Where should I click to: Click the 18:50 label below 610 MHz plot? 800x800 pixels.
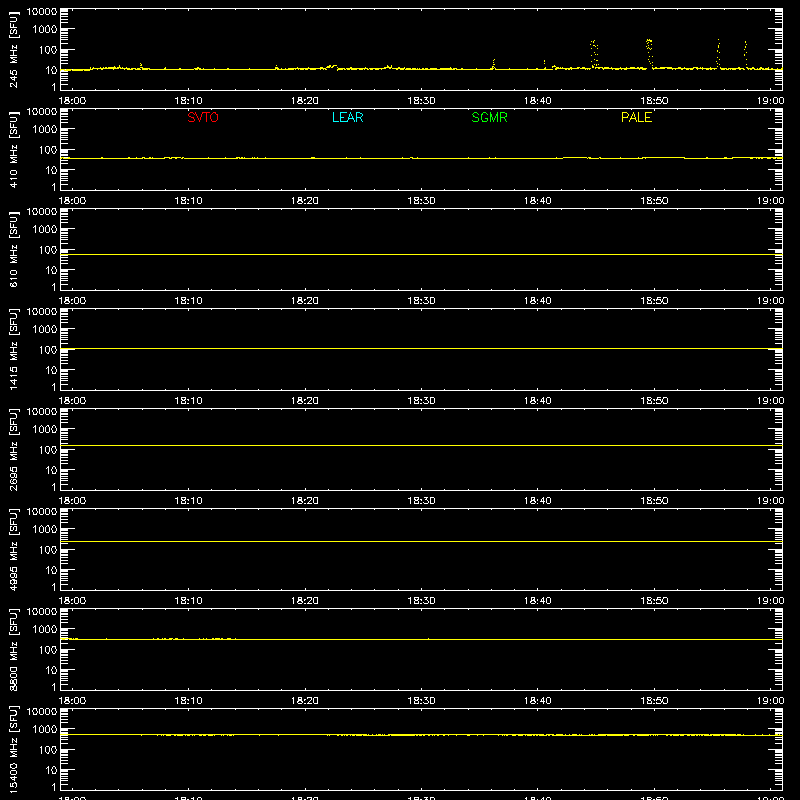tap(654, 301)
